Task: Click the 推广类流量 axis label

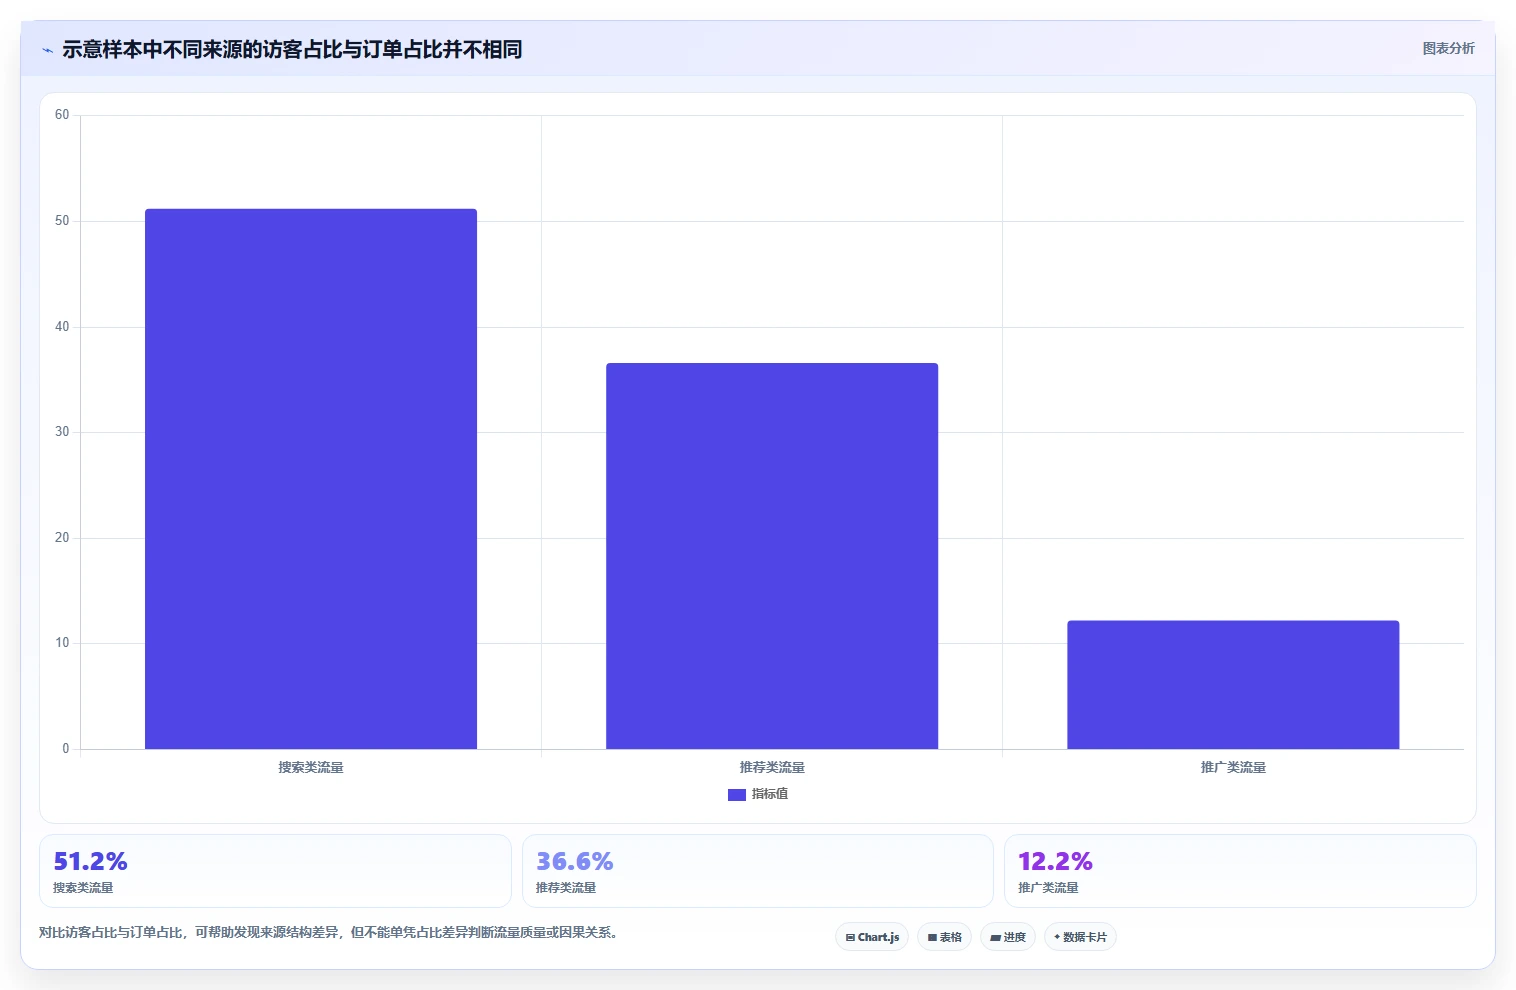Action: [1233, 768]
